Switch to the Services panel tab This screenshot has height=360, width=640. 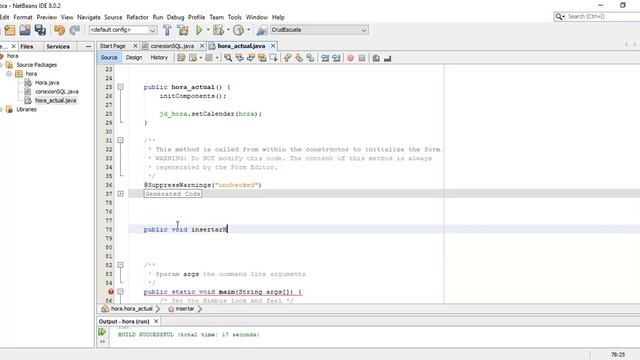coord(58,47)
